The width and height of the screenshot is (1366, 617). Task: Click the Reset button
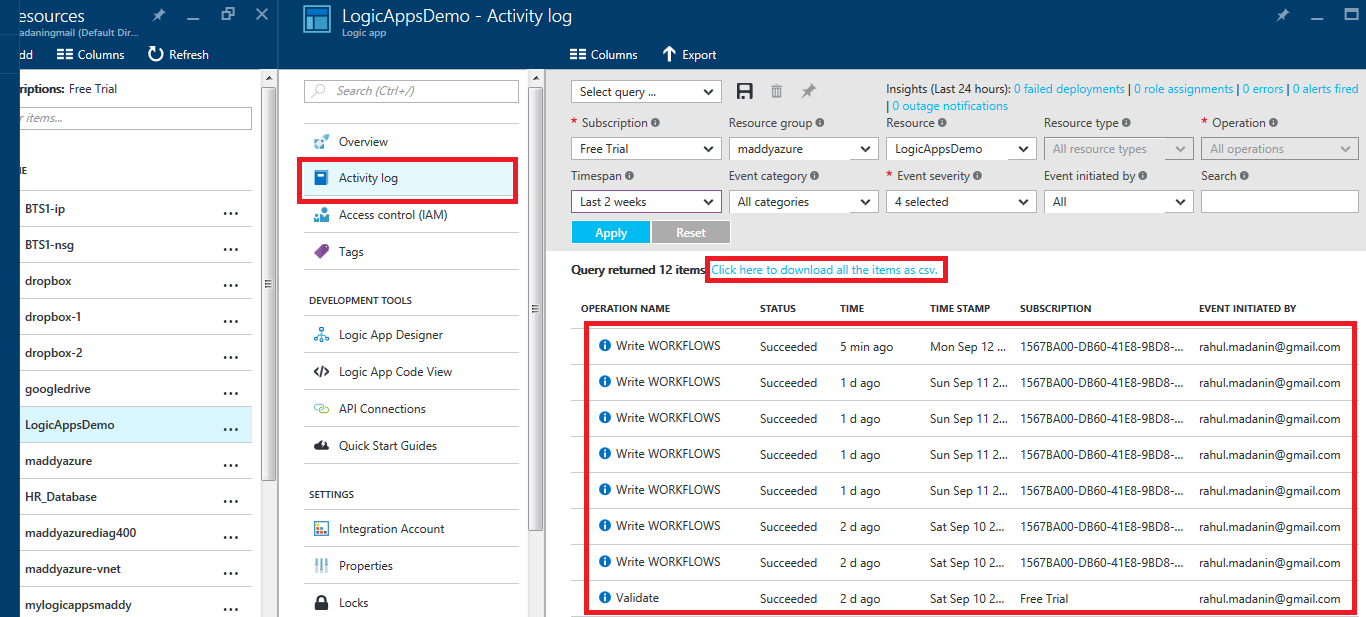click(x=691, y=233)
